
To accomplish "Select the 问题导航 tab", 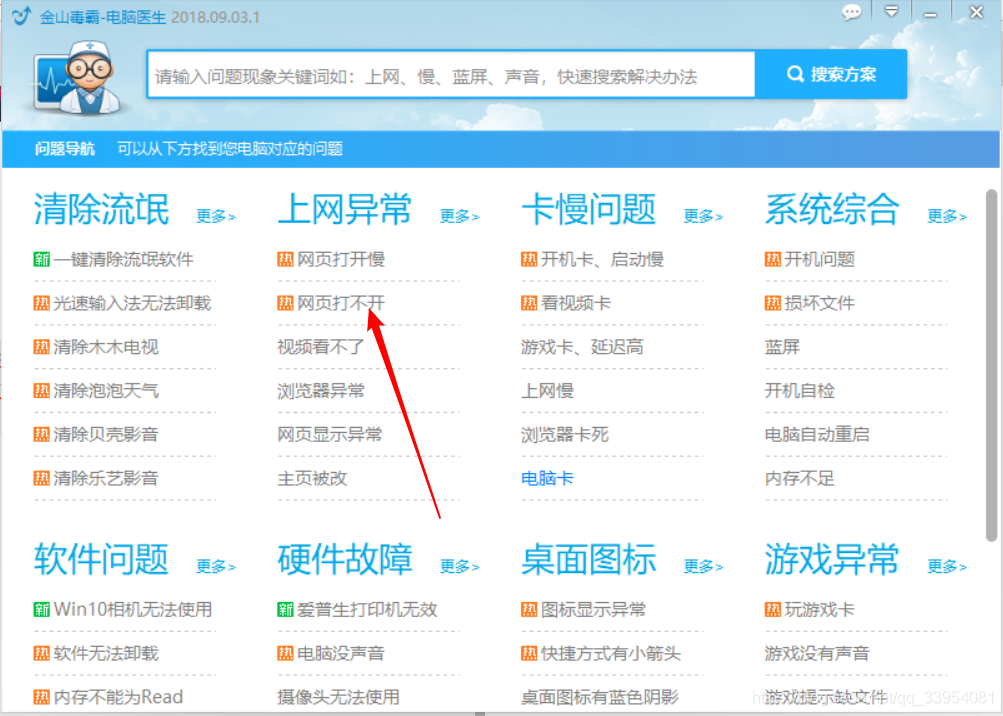I will click(x=65, y=149).
